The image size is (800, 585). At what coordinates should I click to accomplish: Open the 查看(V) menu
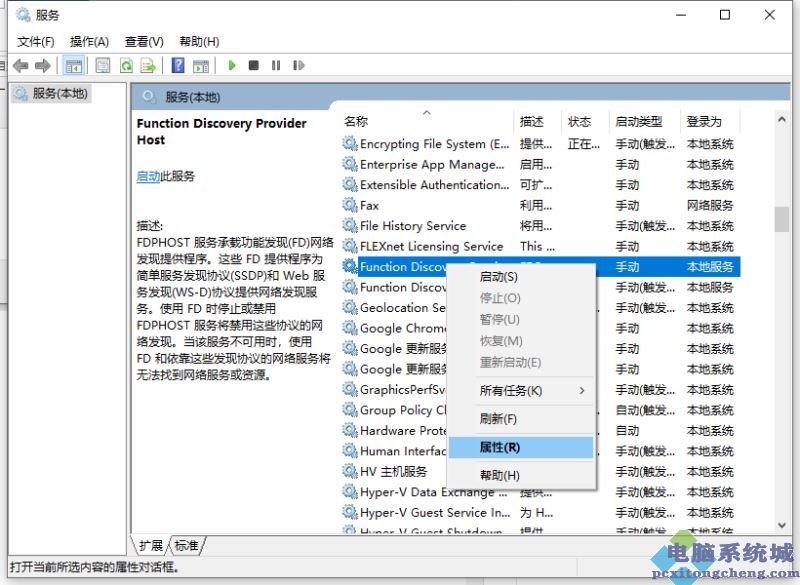click(x=144, y=41)
